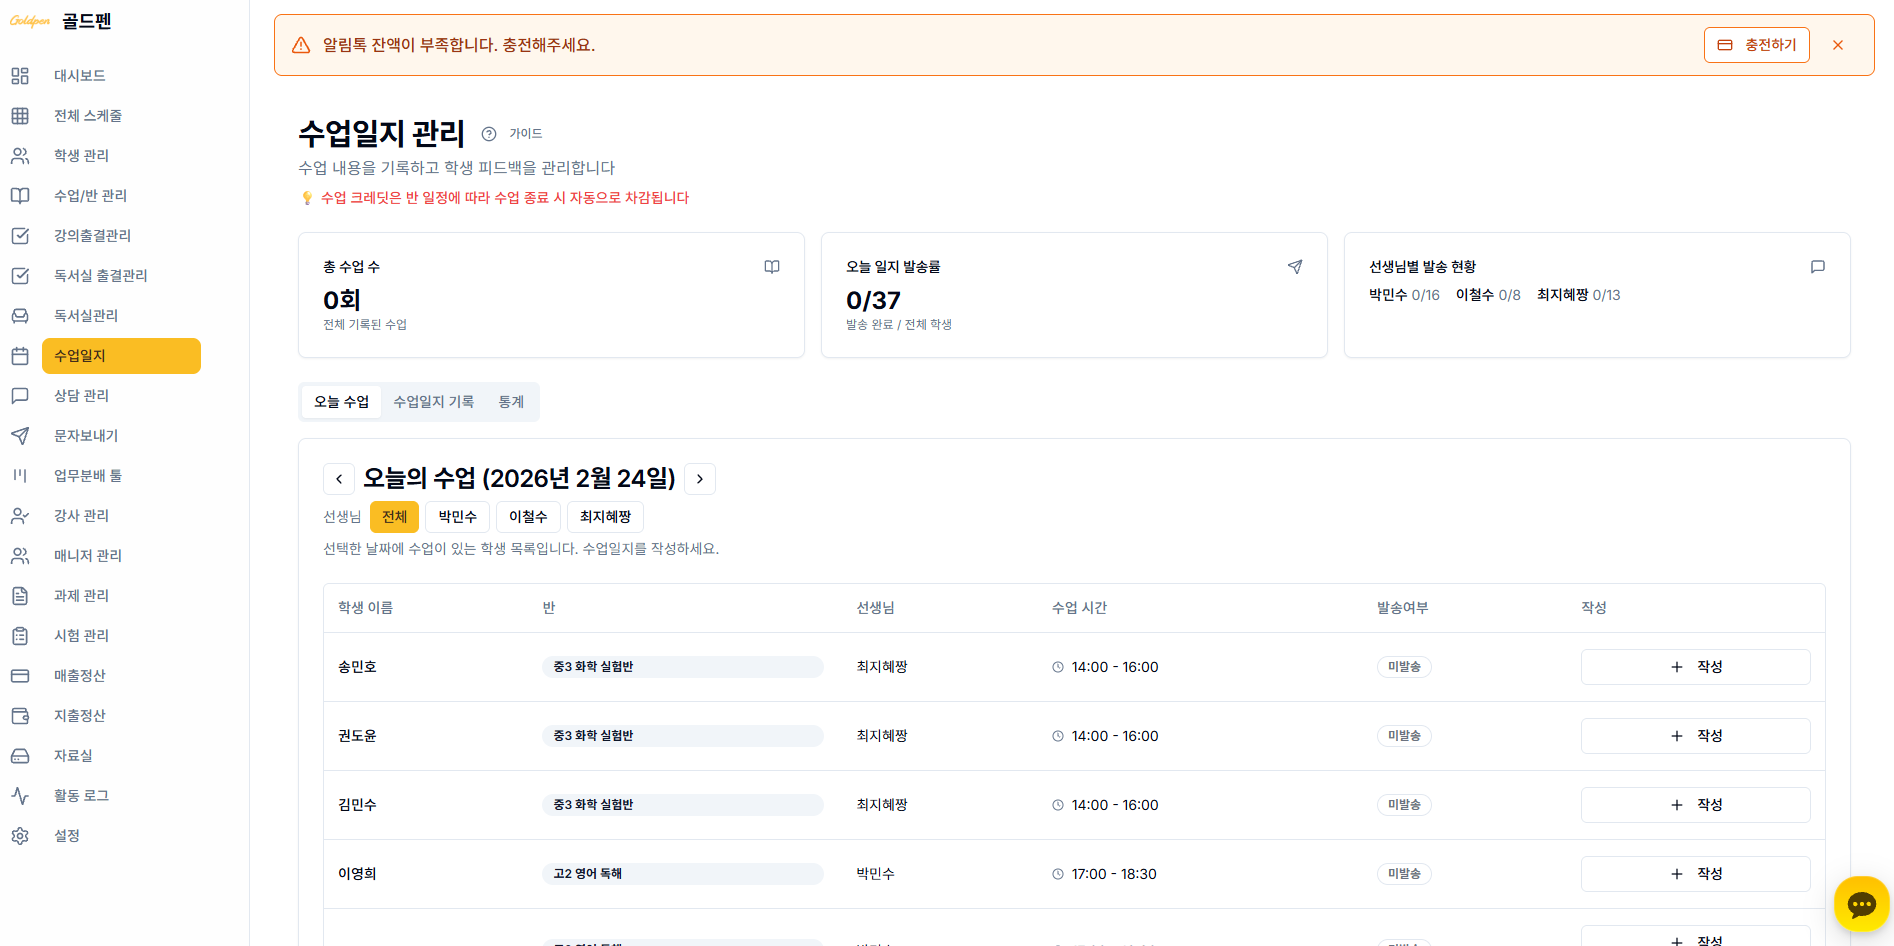
Task: Click the 가이드 help question icon
Action: 489,134
